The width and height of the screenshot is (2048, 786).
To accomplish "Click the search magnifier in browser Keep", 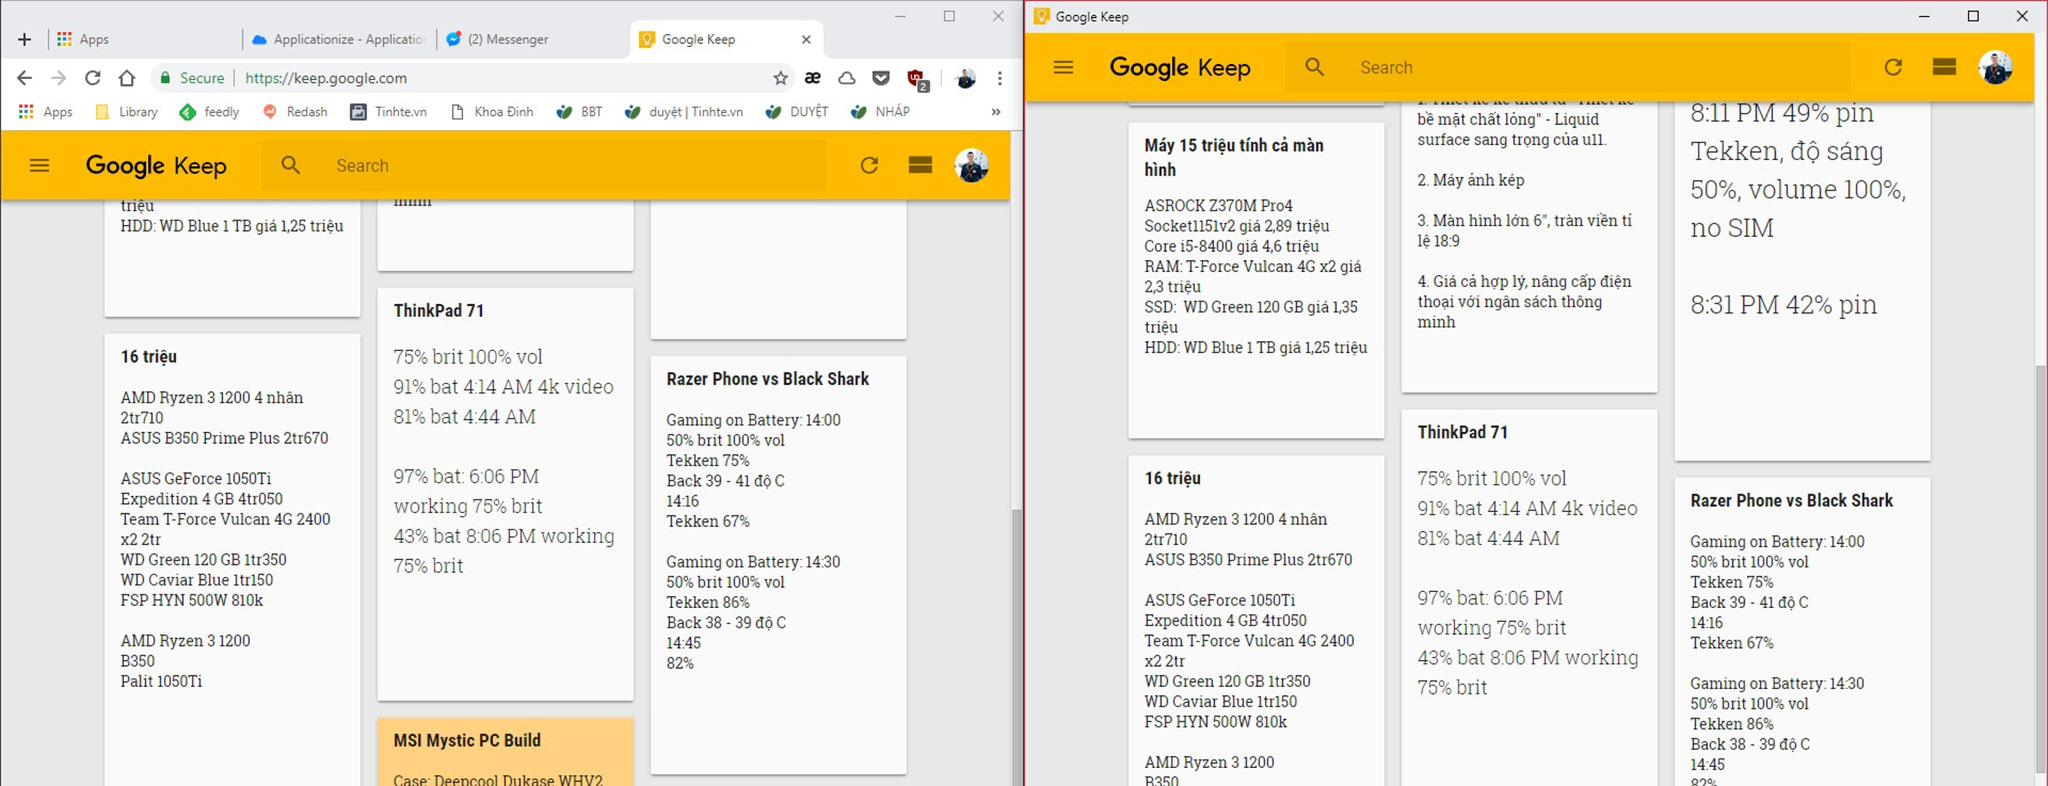I will [x=290, y=165].
